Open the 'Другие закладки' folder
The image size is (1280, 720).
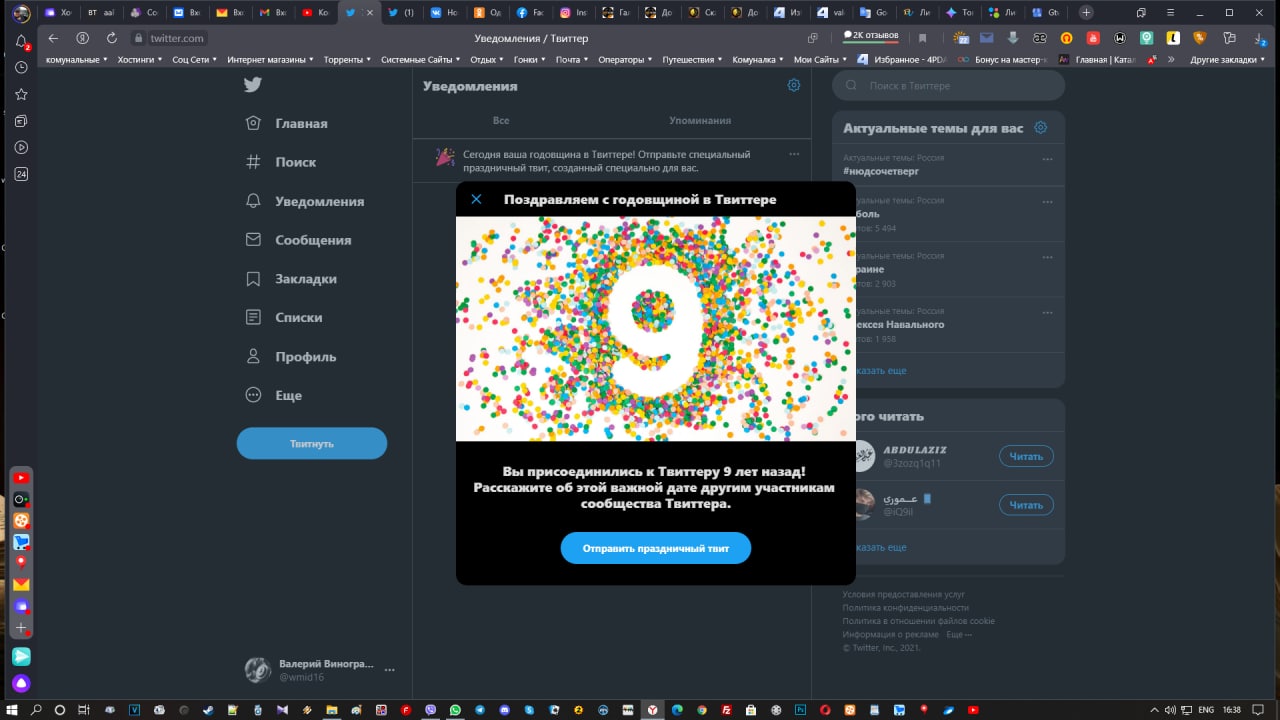(1228, 60)
